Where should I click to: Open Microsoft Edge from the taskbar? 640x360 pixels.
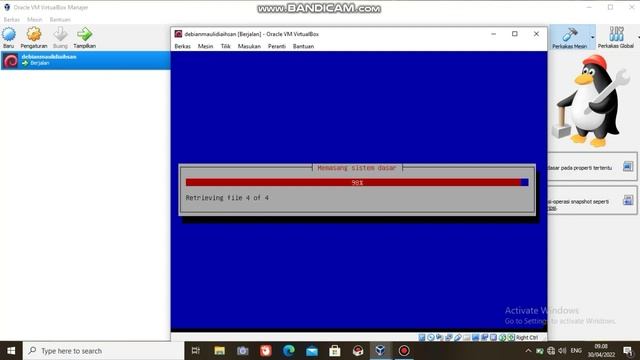click(289, 351)
